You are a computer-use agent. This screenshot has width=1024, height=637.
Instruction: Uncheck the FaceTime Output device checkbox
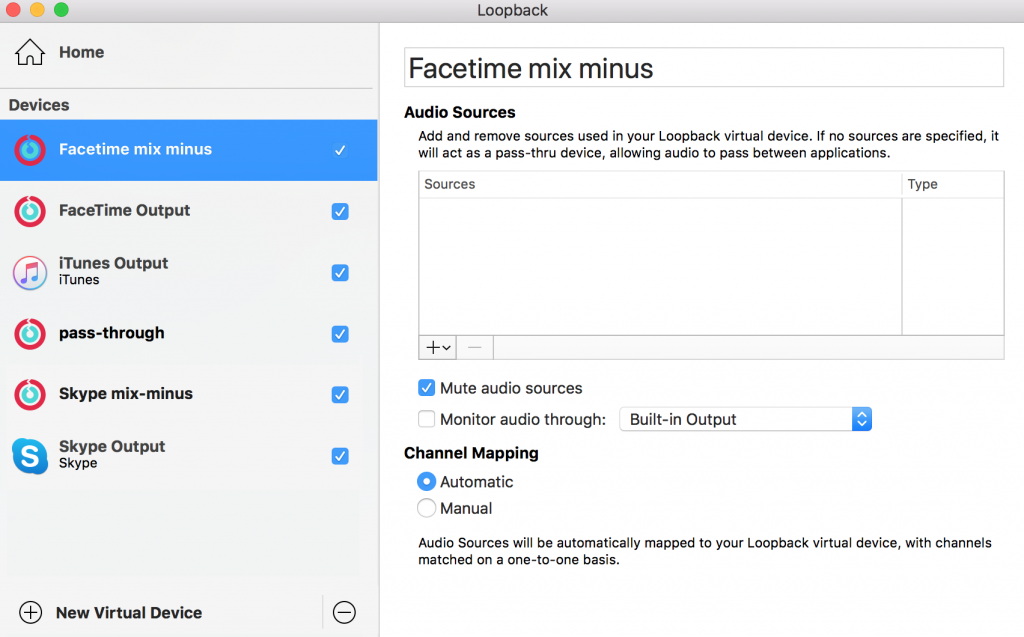(x=340, y=212)
